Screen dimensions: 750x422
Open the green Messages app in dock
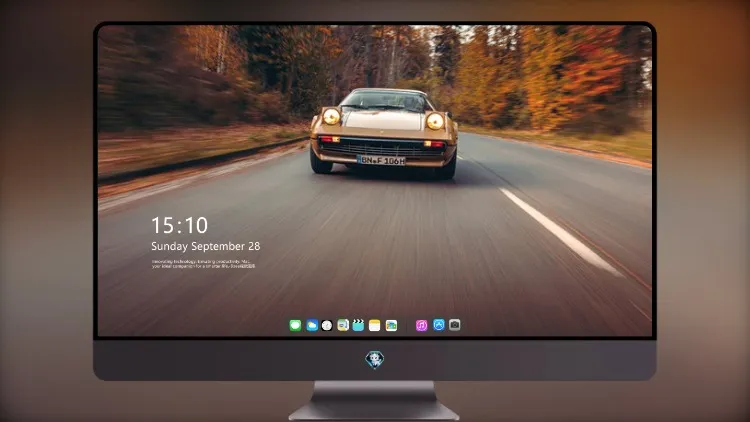[295, 325]
